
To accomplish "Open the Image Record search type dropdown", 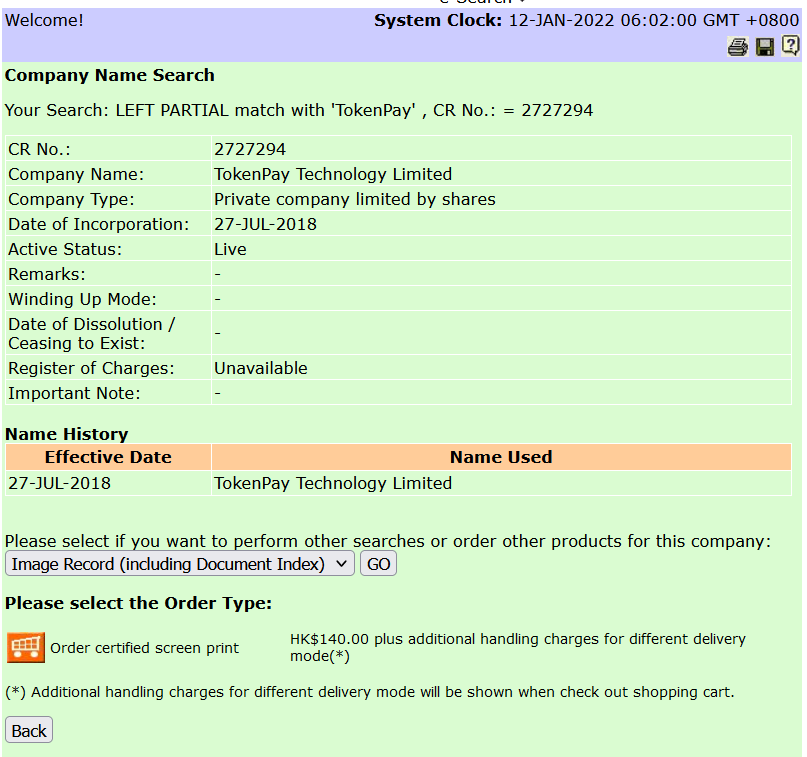I will (180, 564).
